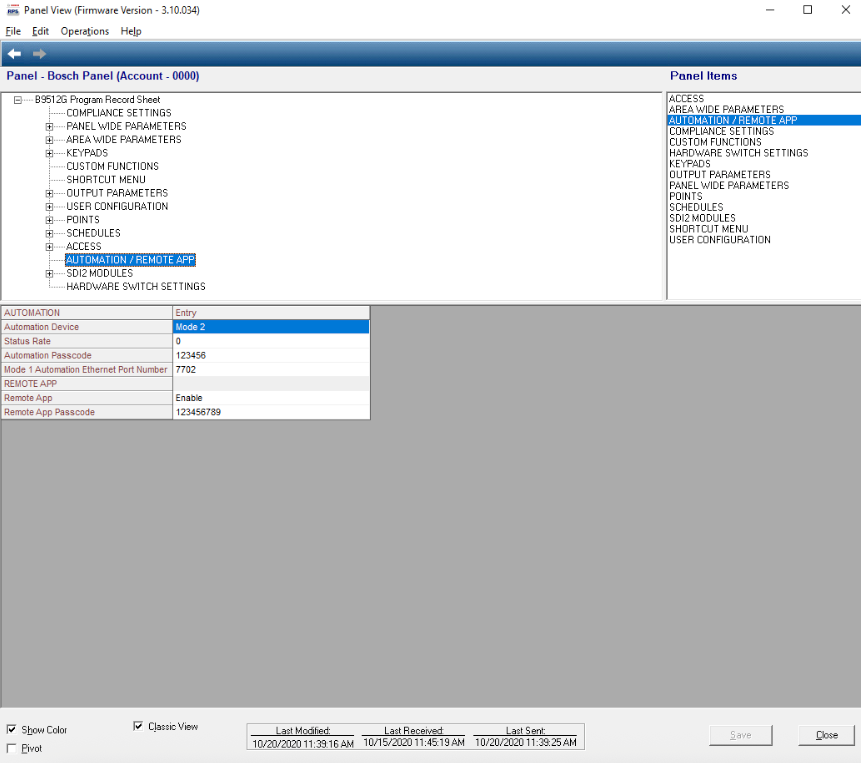Viewport: 861px width, 763px height.
Task: Select POINTS label in the tree
Action: point(83,220)
